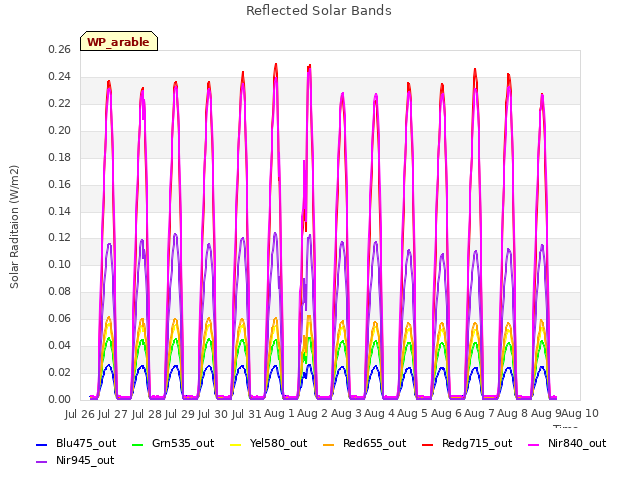Toggle the Grn535_out legend entry
The height and width of the screenshot is (480, 640).
point(173,443)
